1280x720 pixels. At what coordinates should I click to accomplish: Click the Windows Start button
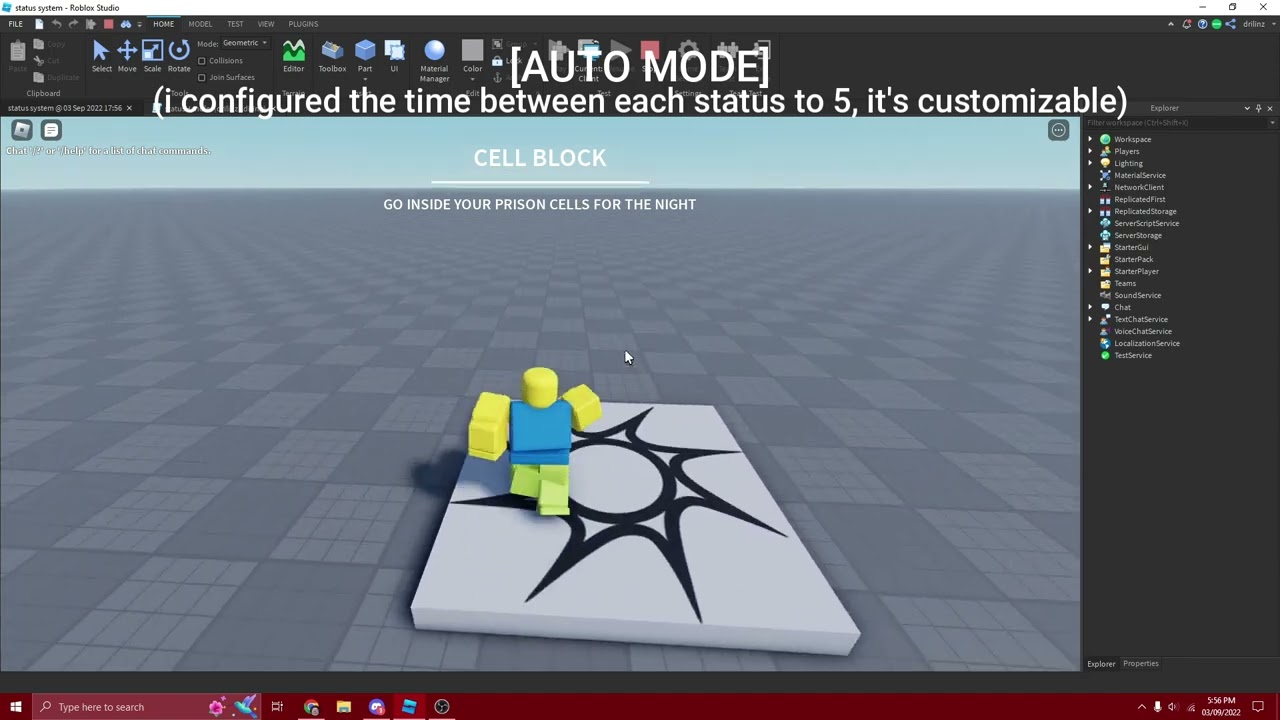click(x=15, y=707)
